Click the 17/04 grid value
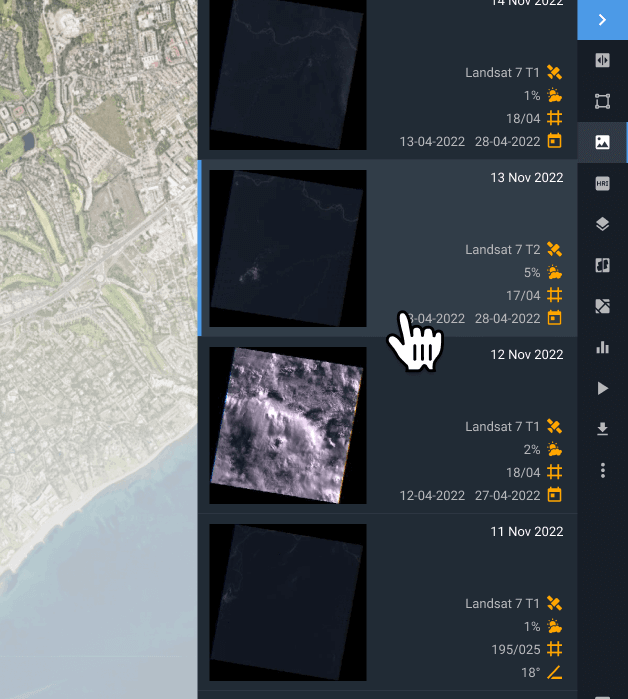This screenshot has width=628, height=699. (x=523, y=296)
